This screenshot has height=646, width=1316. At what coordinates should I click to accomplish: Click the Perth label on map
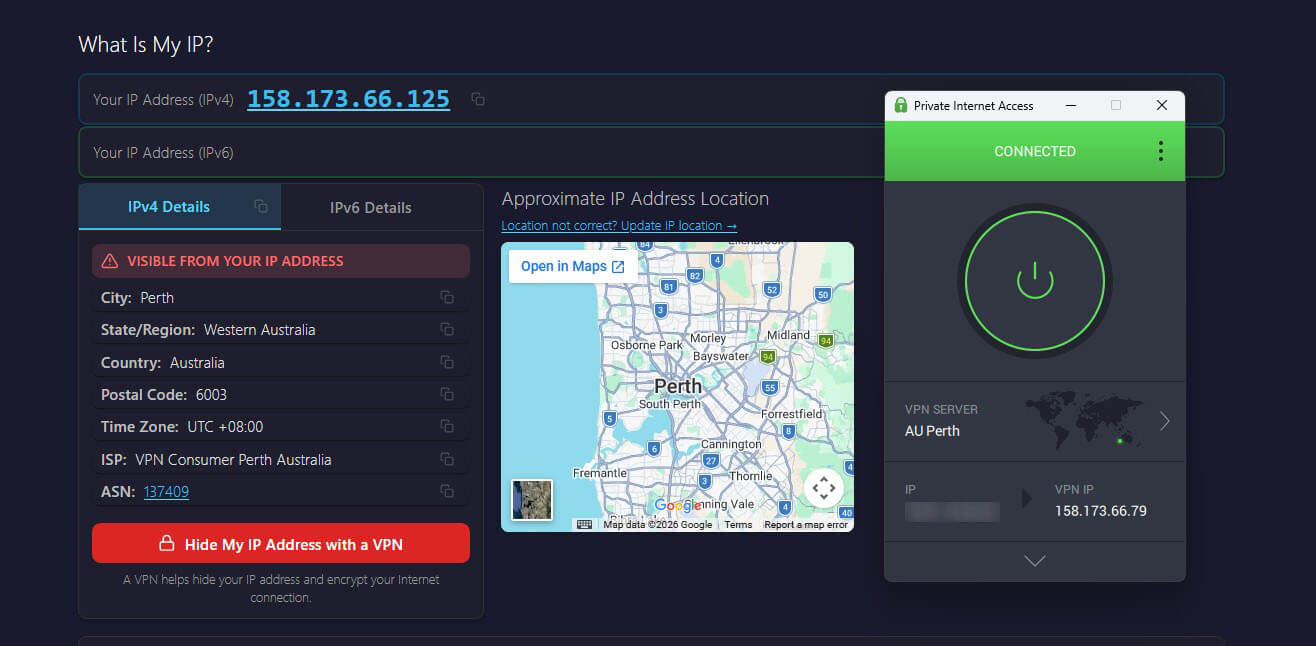click(678, 385)
